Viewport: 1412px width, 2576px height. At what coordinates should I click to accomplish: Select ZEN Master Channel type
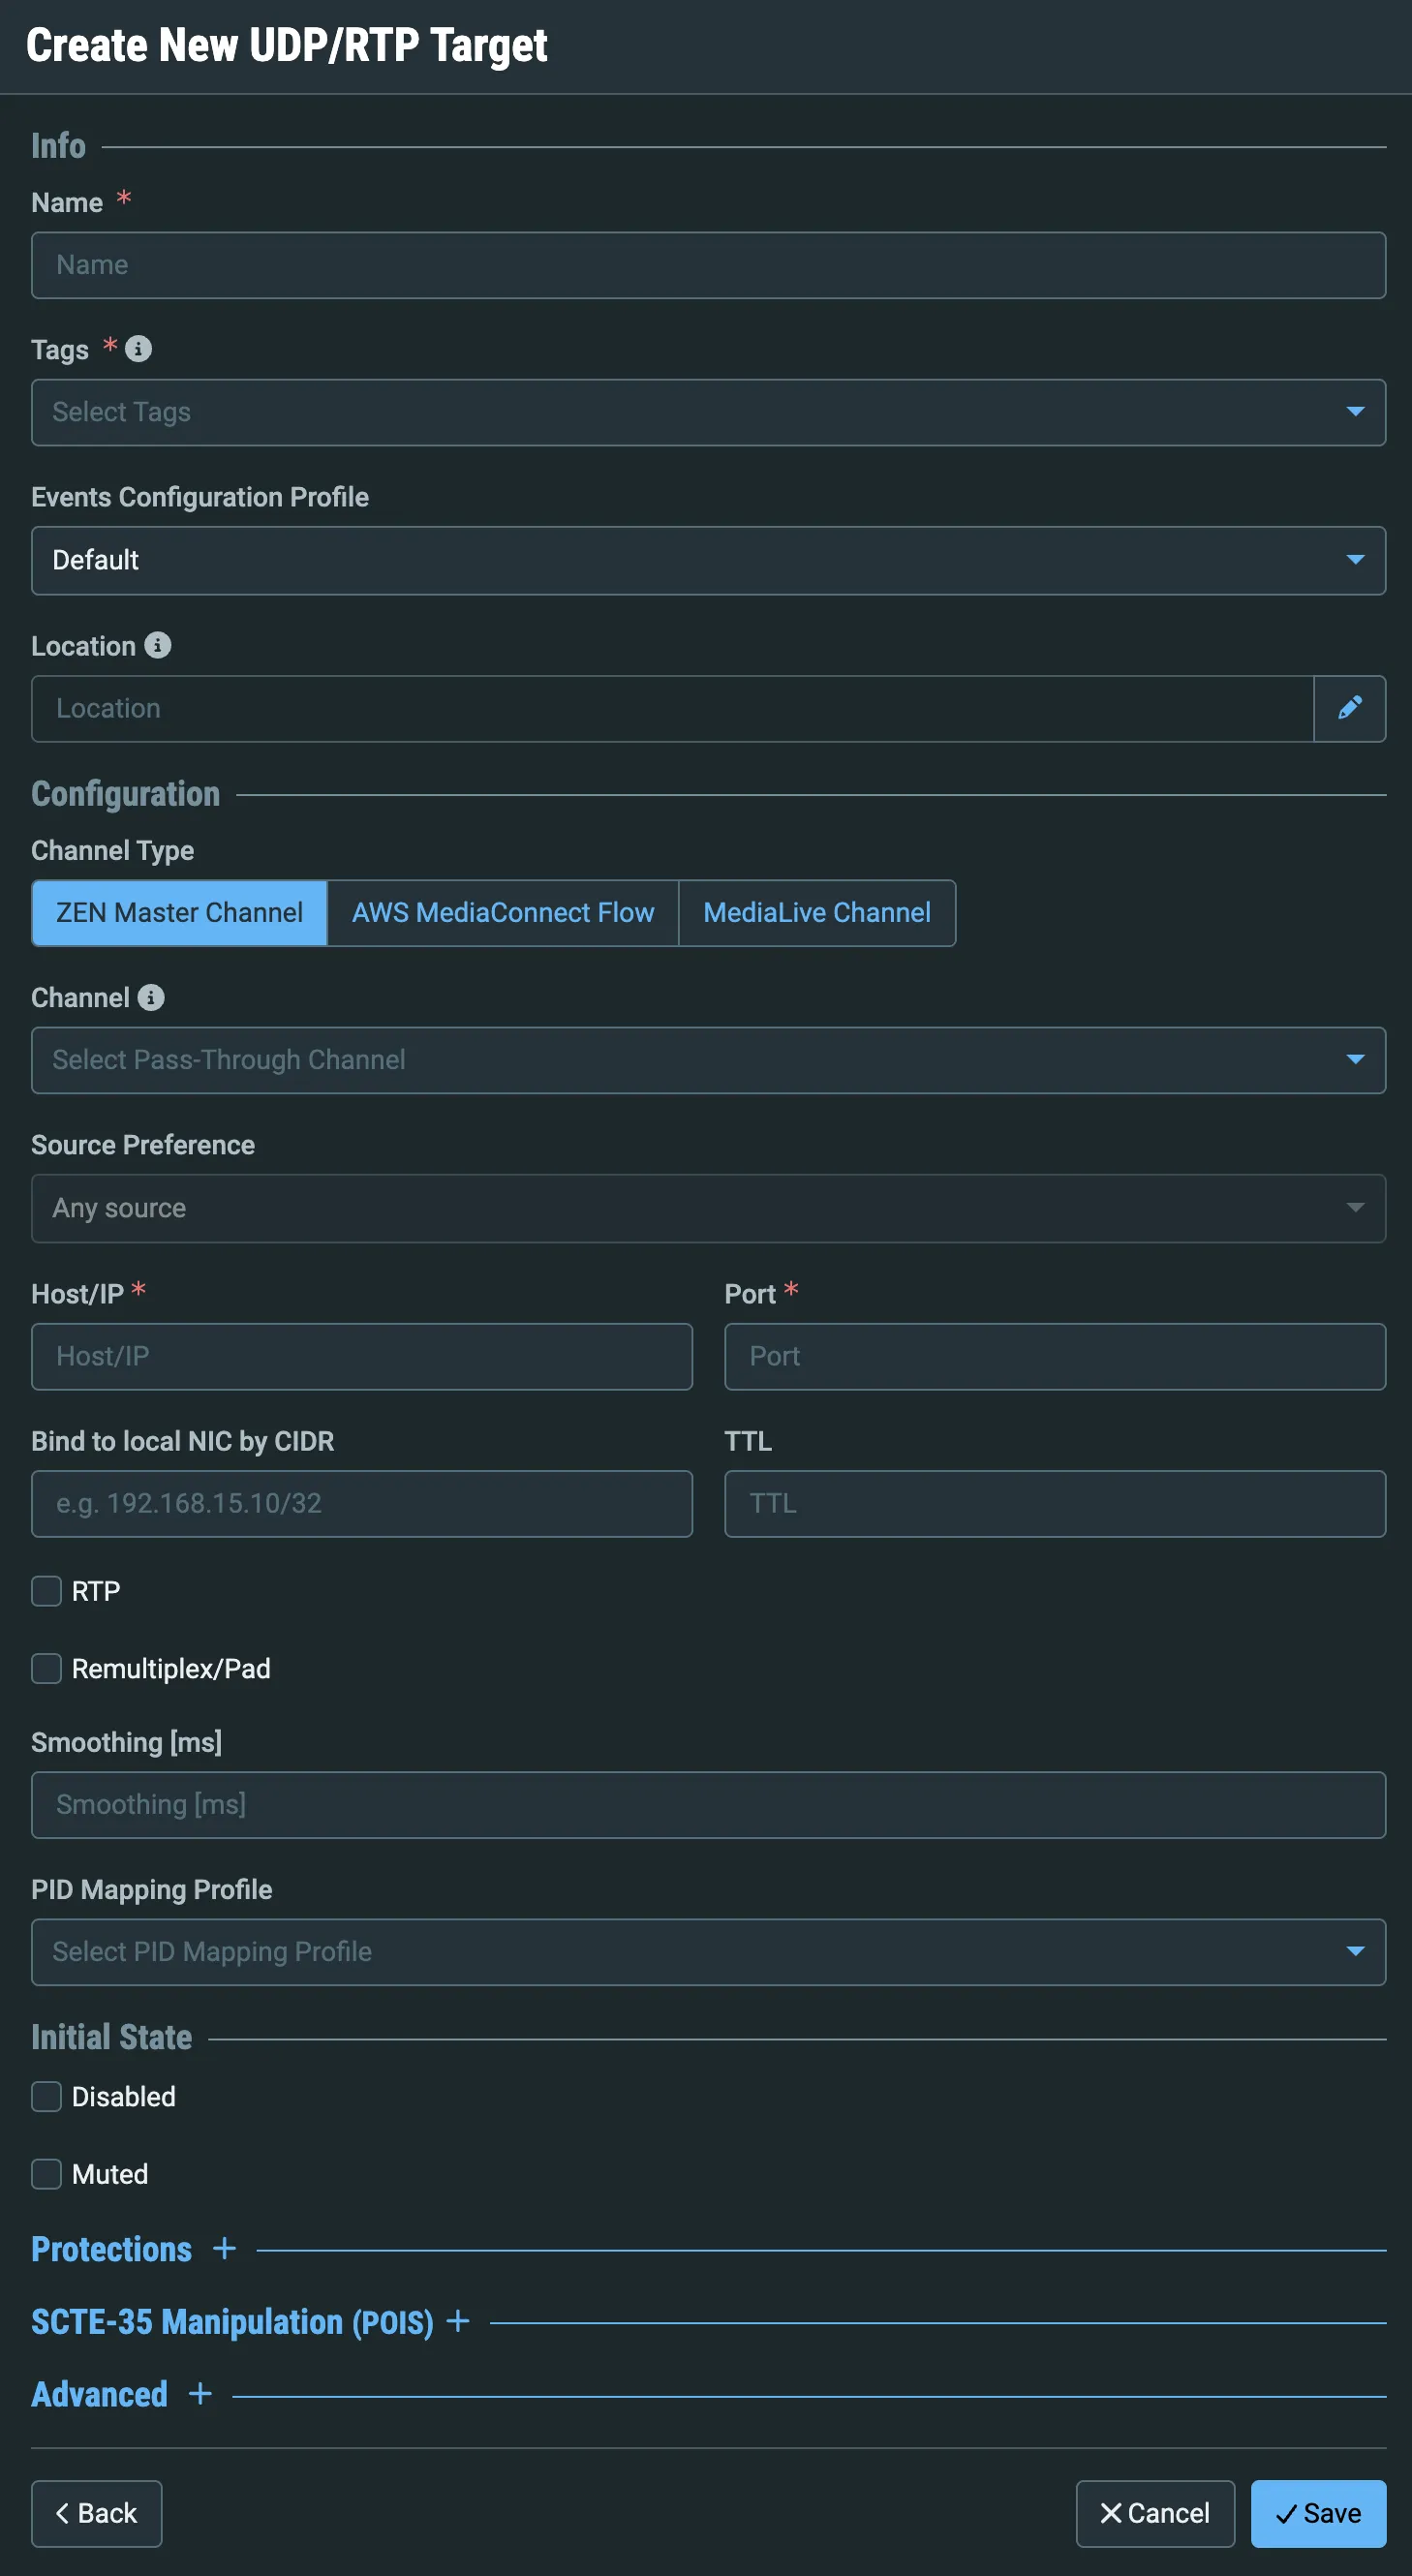pos(180,913)
